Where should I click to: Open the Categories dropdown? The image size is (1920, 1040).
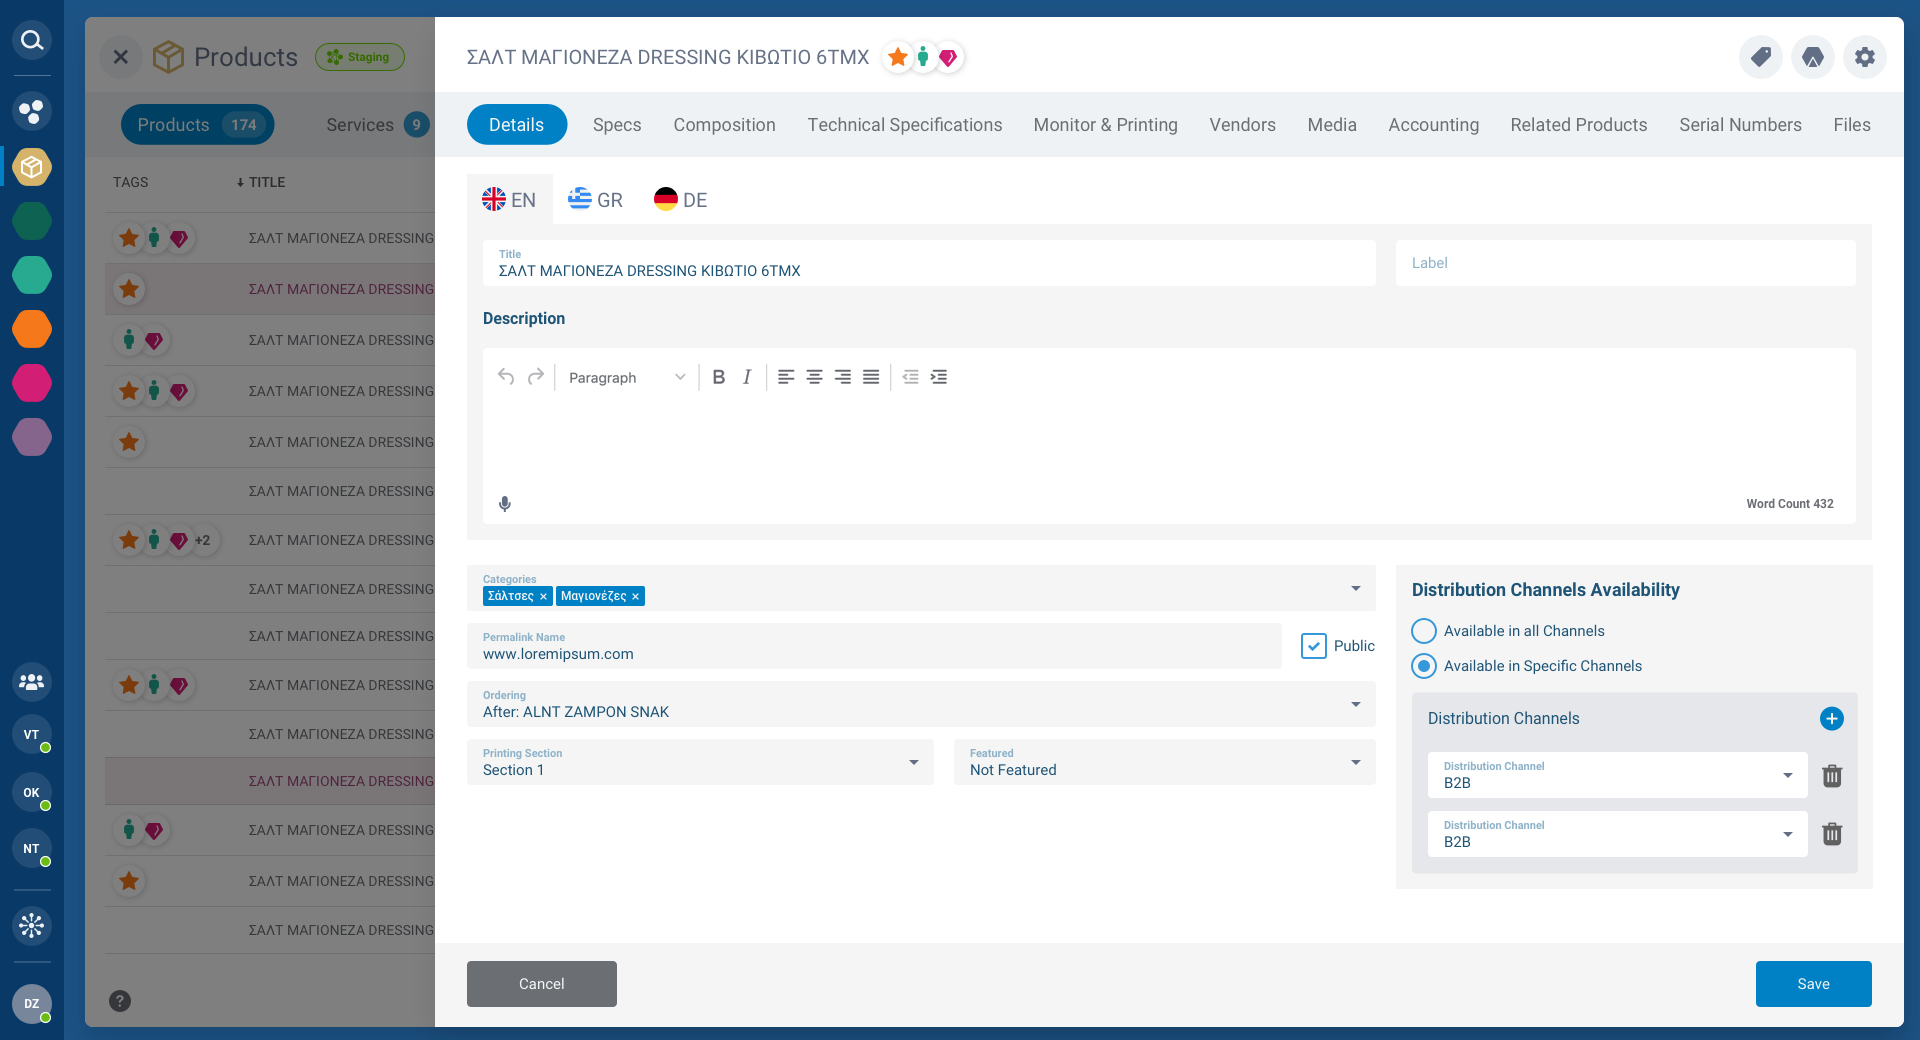pyautogui.click(x=1356, y=588)
